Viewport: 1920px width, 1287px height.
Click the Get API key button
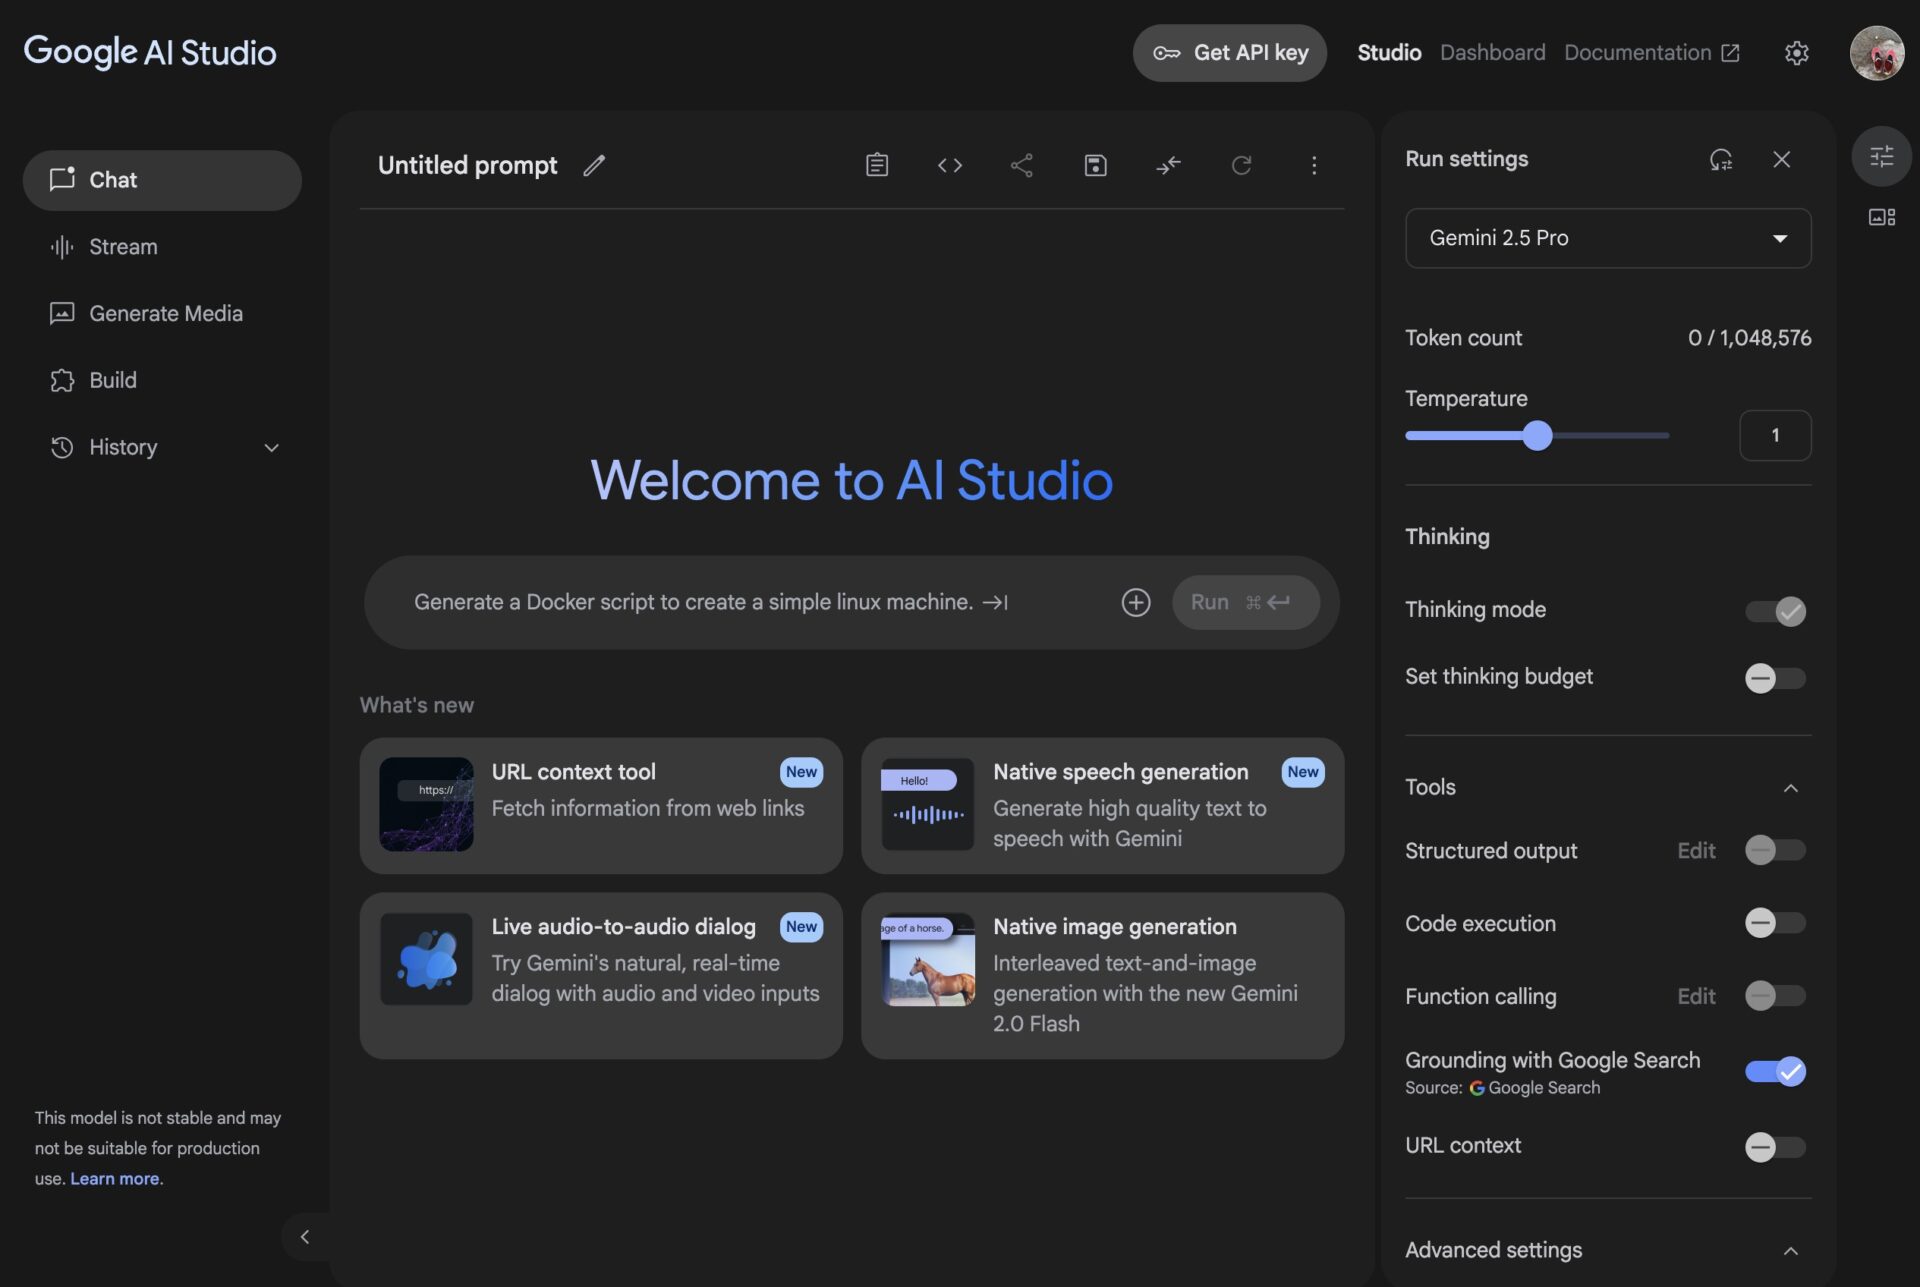pos(1229,53)
